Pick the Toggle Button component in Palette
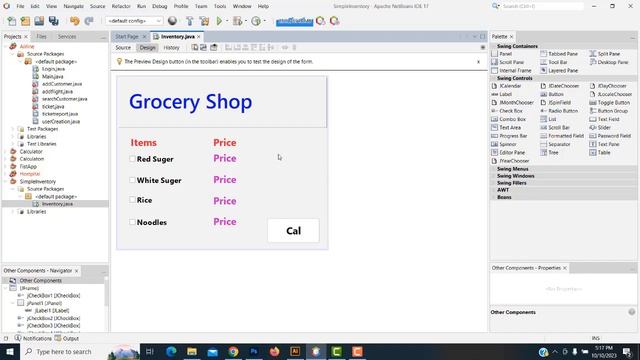 point(609,103)
